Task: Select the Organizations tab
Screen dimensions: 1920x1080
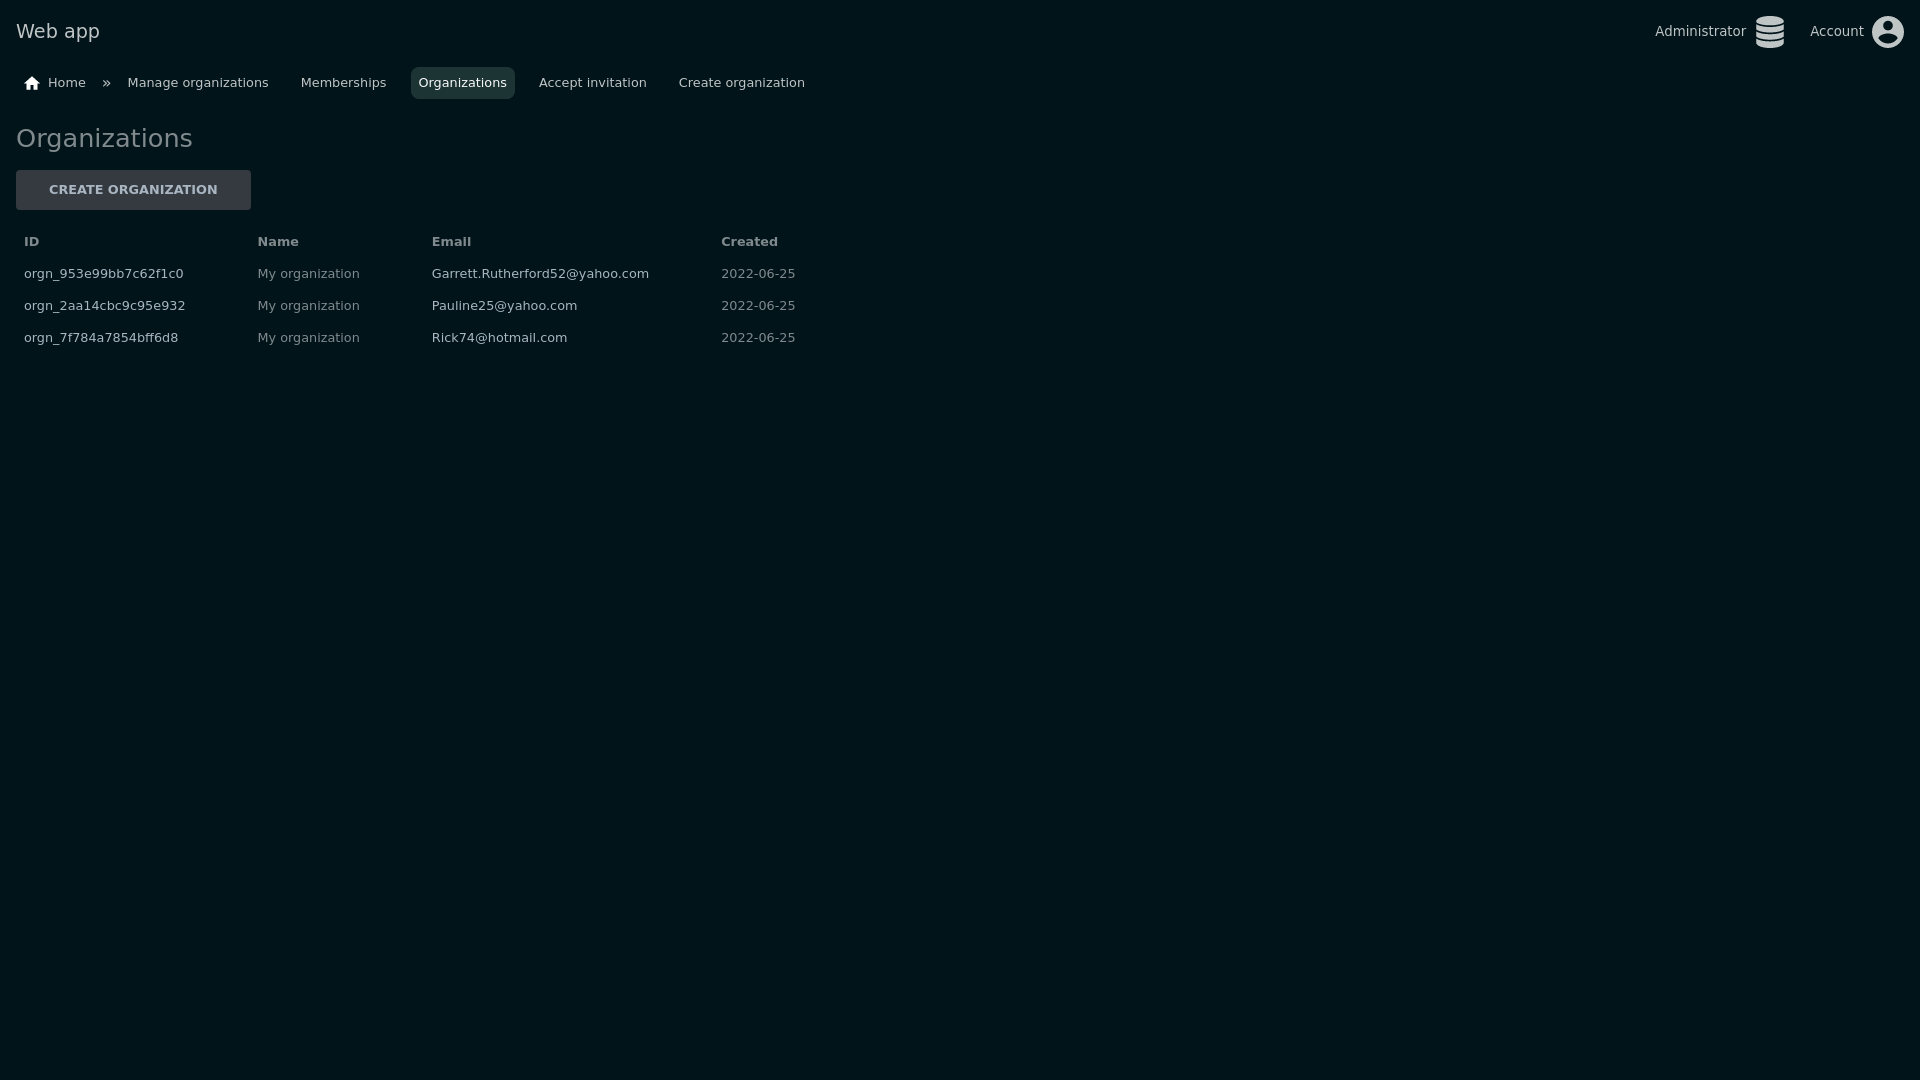Action: coord(462,83)
